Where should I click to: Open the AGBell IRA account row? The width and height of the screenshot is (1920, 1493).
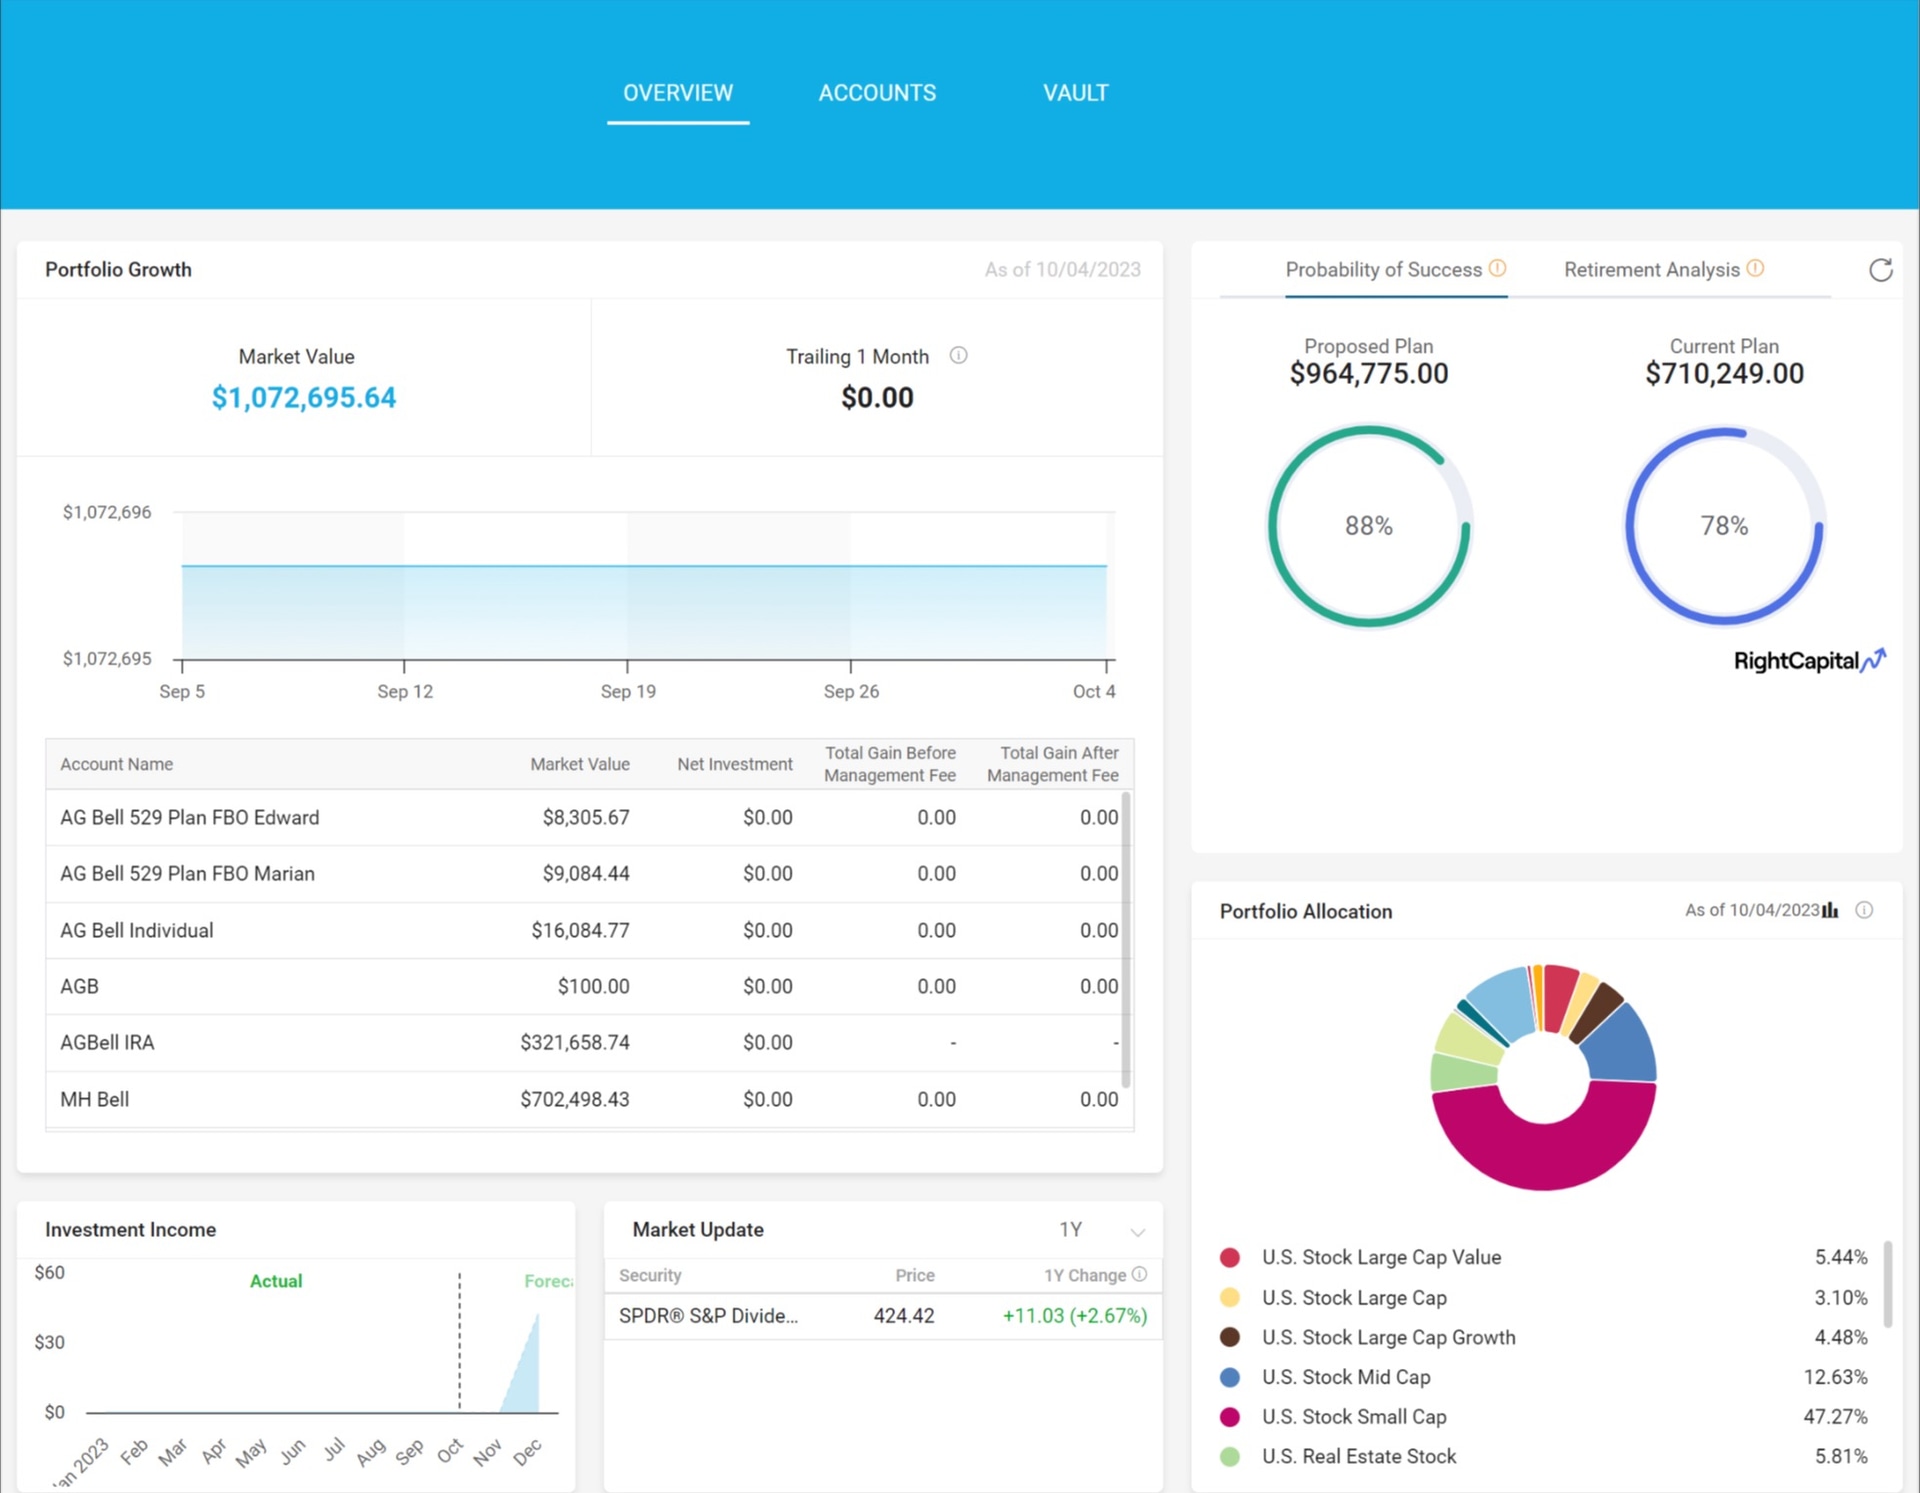click(x=107, y=1042)
